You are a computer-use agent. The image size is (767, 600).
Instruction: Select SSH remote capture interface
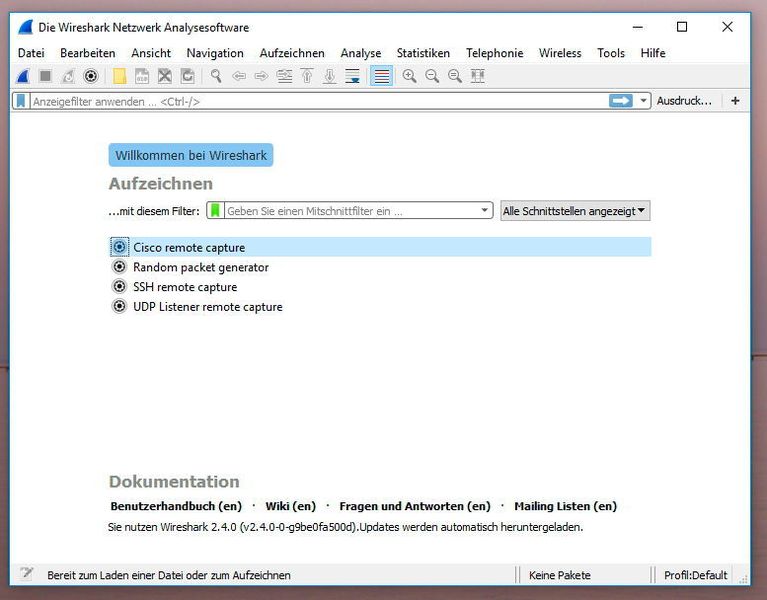[380, 287]
